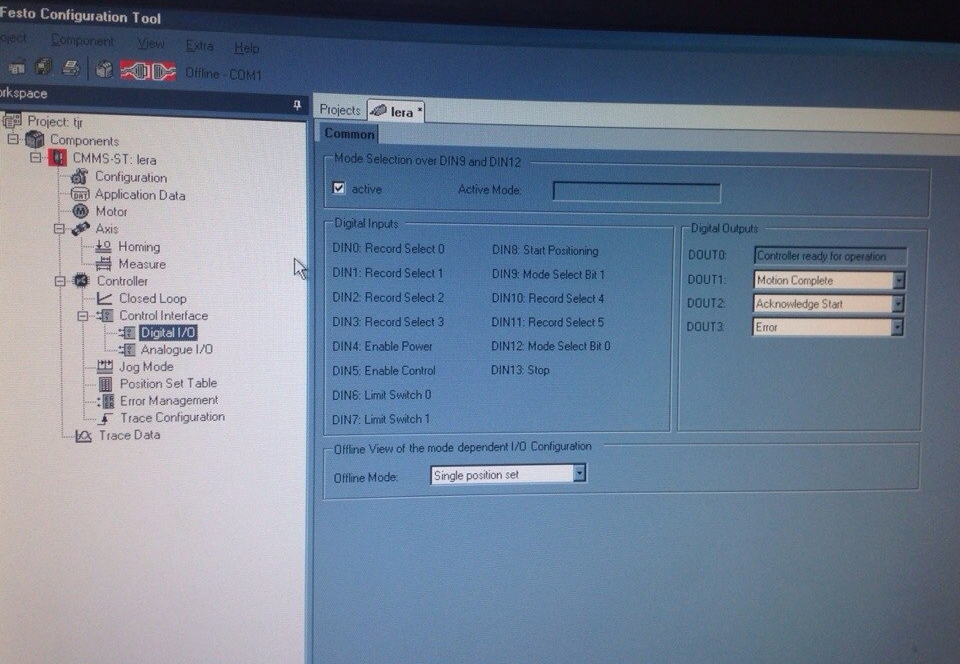Image resolution: width=960 pixels, height=664 pixels.
Task: Open the Component menu
Action: [x=82, y=40]
